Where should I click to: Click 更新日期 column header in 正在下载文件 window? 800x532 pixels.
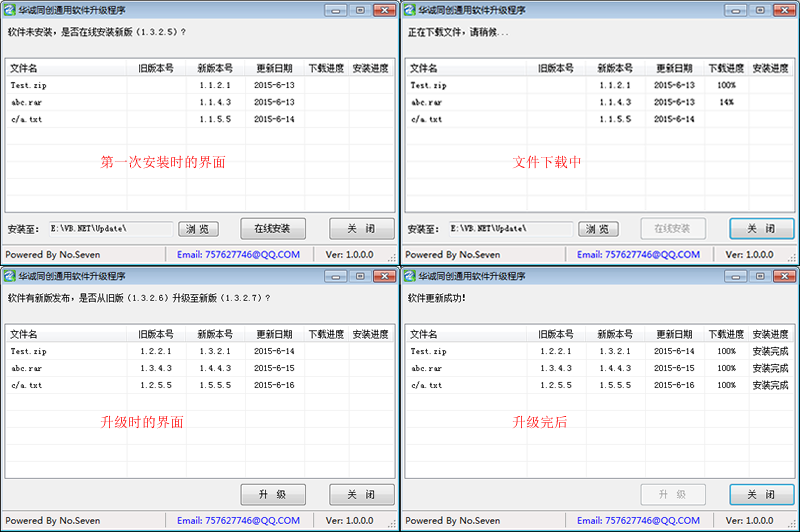(674, 68)
